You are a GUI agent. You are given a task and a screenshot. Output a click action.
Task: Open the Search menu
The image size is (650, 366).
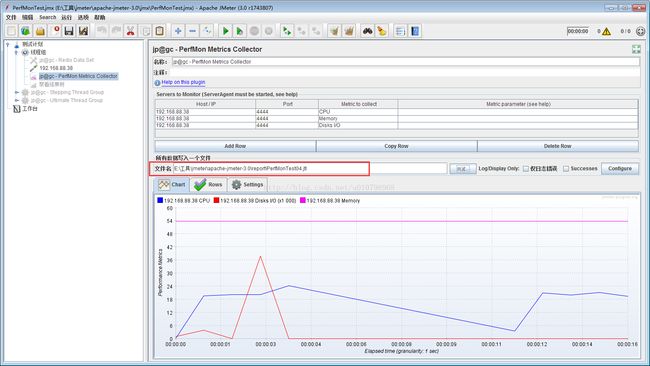pos(47,17)
